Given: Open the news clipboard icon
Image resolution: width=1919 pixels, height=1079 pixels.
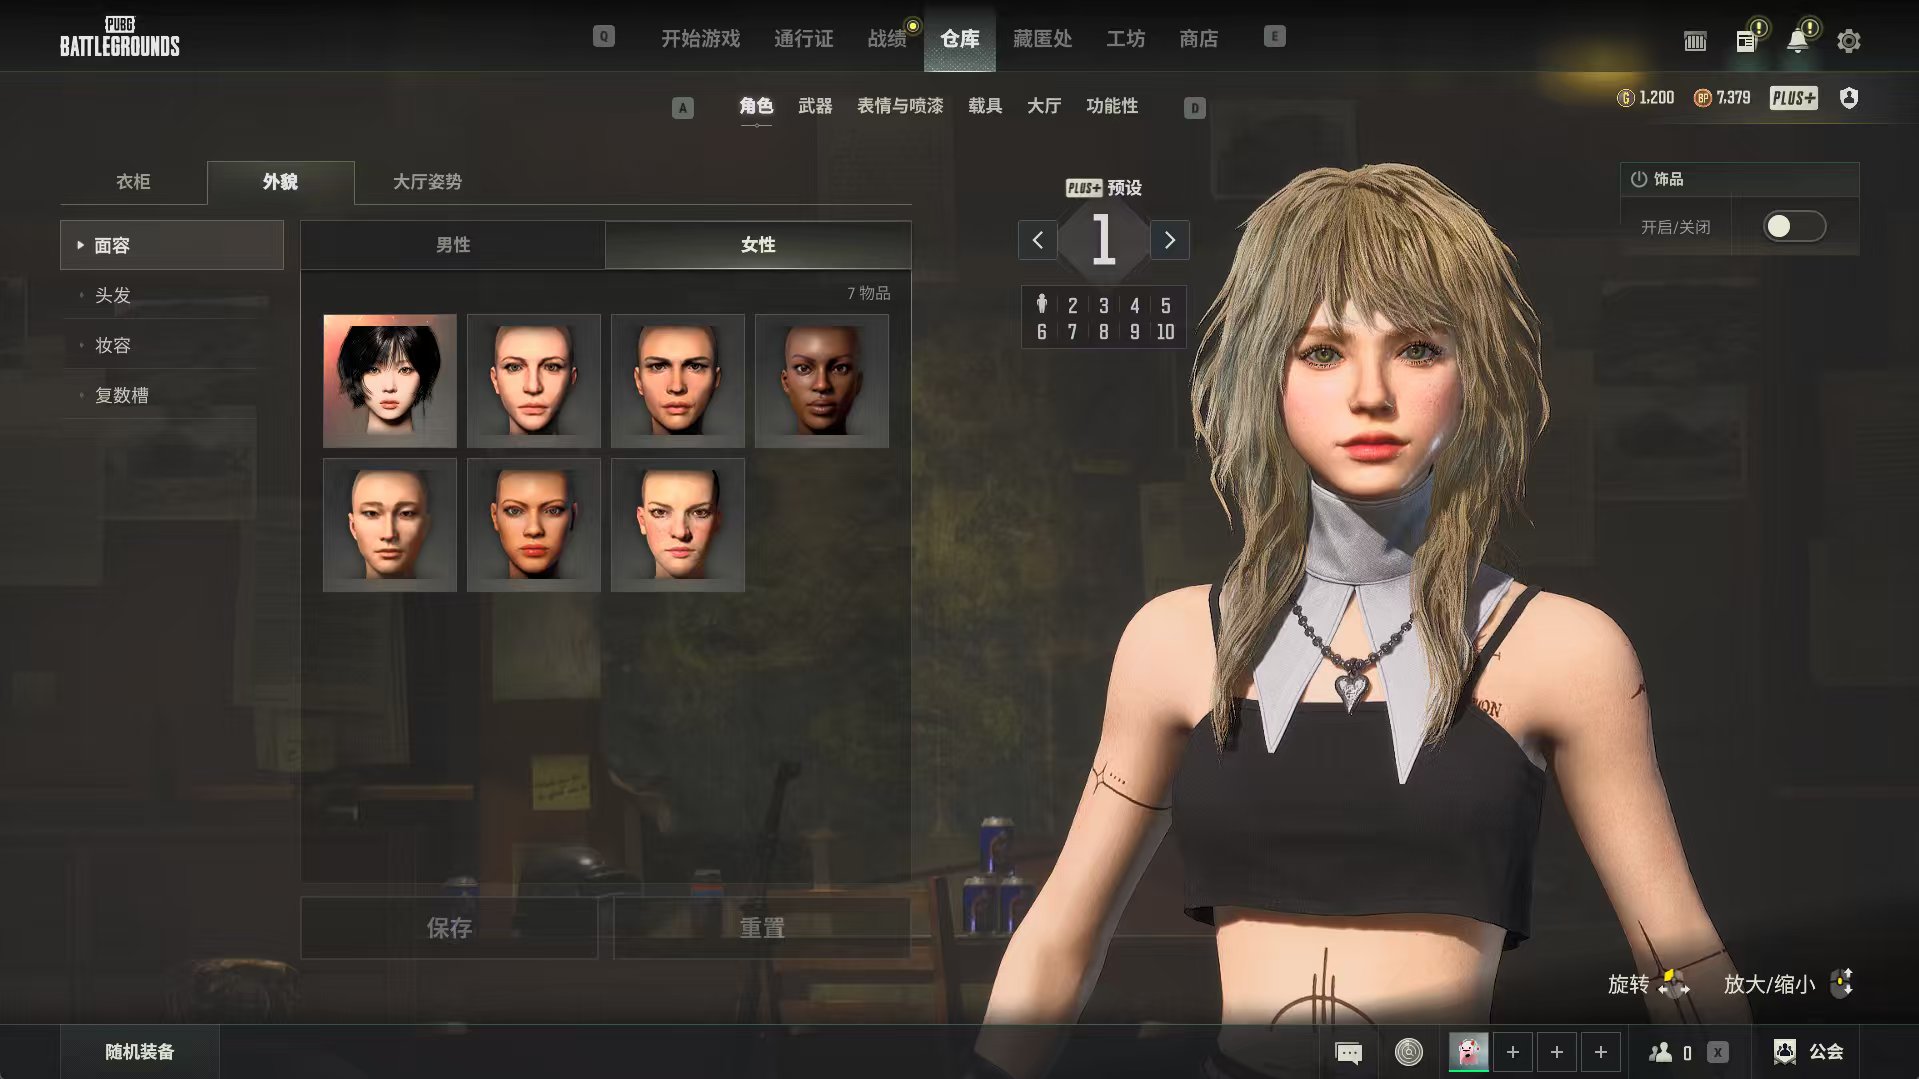Looking at the screenshot, I should tap(1746, 41).
